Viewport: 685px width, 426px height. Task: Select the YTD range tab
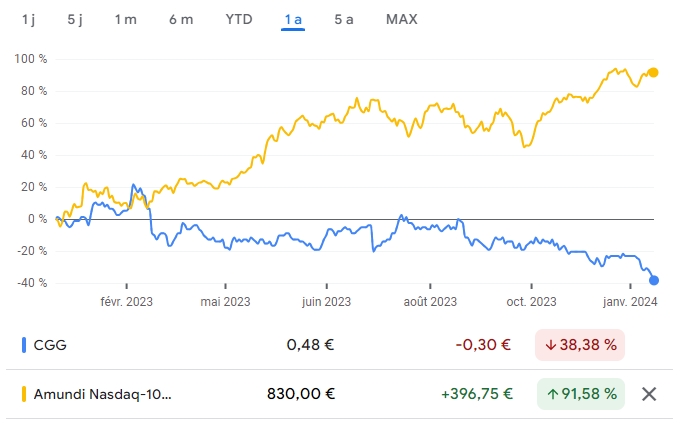tap(239, 20)
